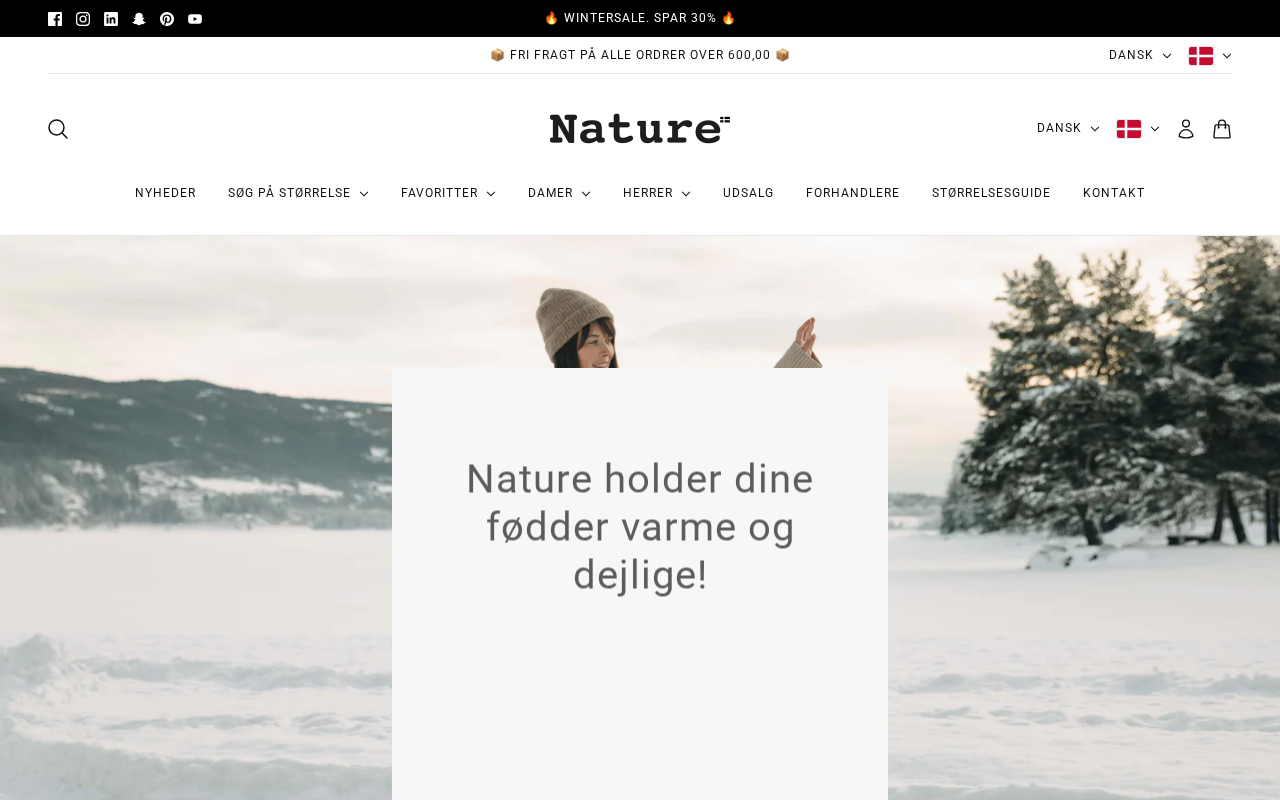Open the Danish flag country selector in top bar
The width and height of the screenshot is (1280, 800).
[1210, 56]
